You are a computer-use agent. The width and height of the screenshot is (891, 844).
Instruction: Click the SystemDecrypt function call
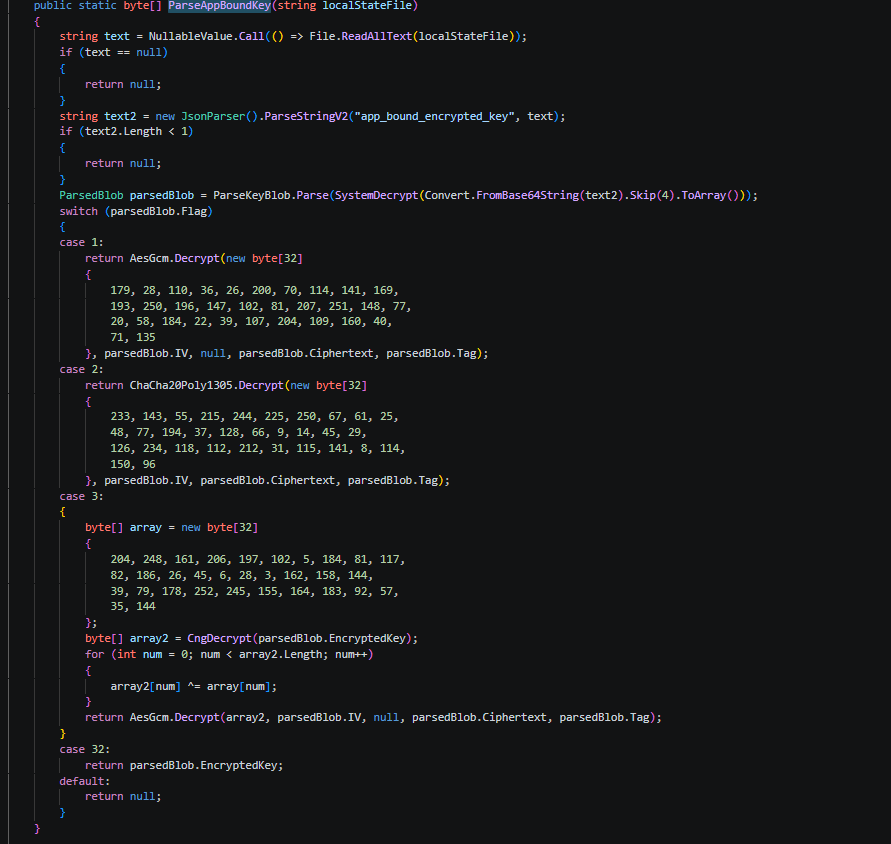click(x=376, y=196)
